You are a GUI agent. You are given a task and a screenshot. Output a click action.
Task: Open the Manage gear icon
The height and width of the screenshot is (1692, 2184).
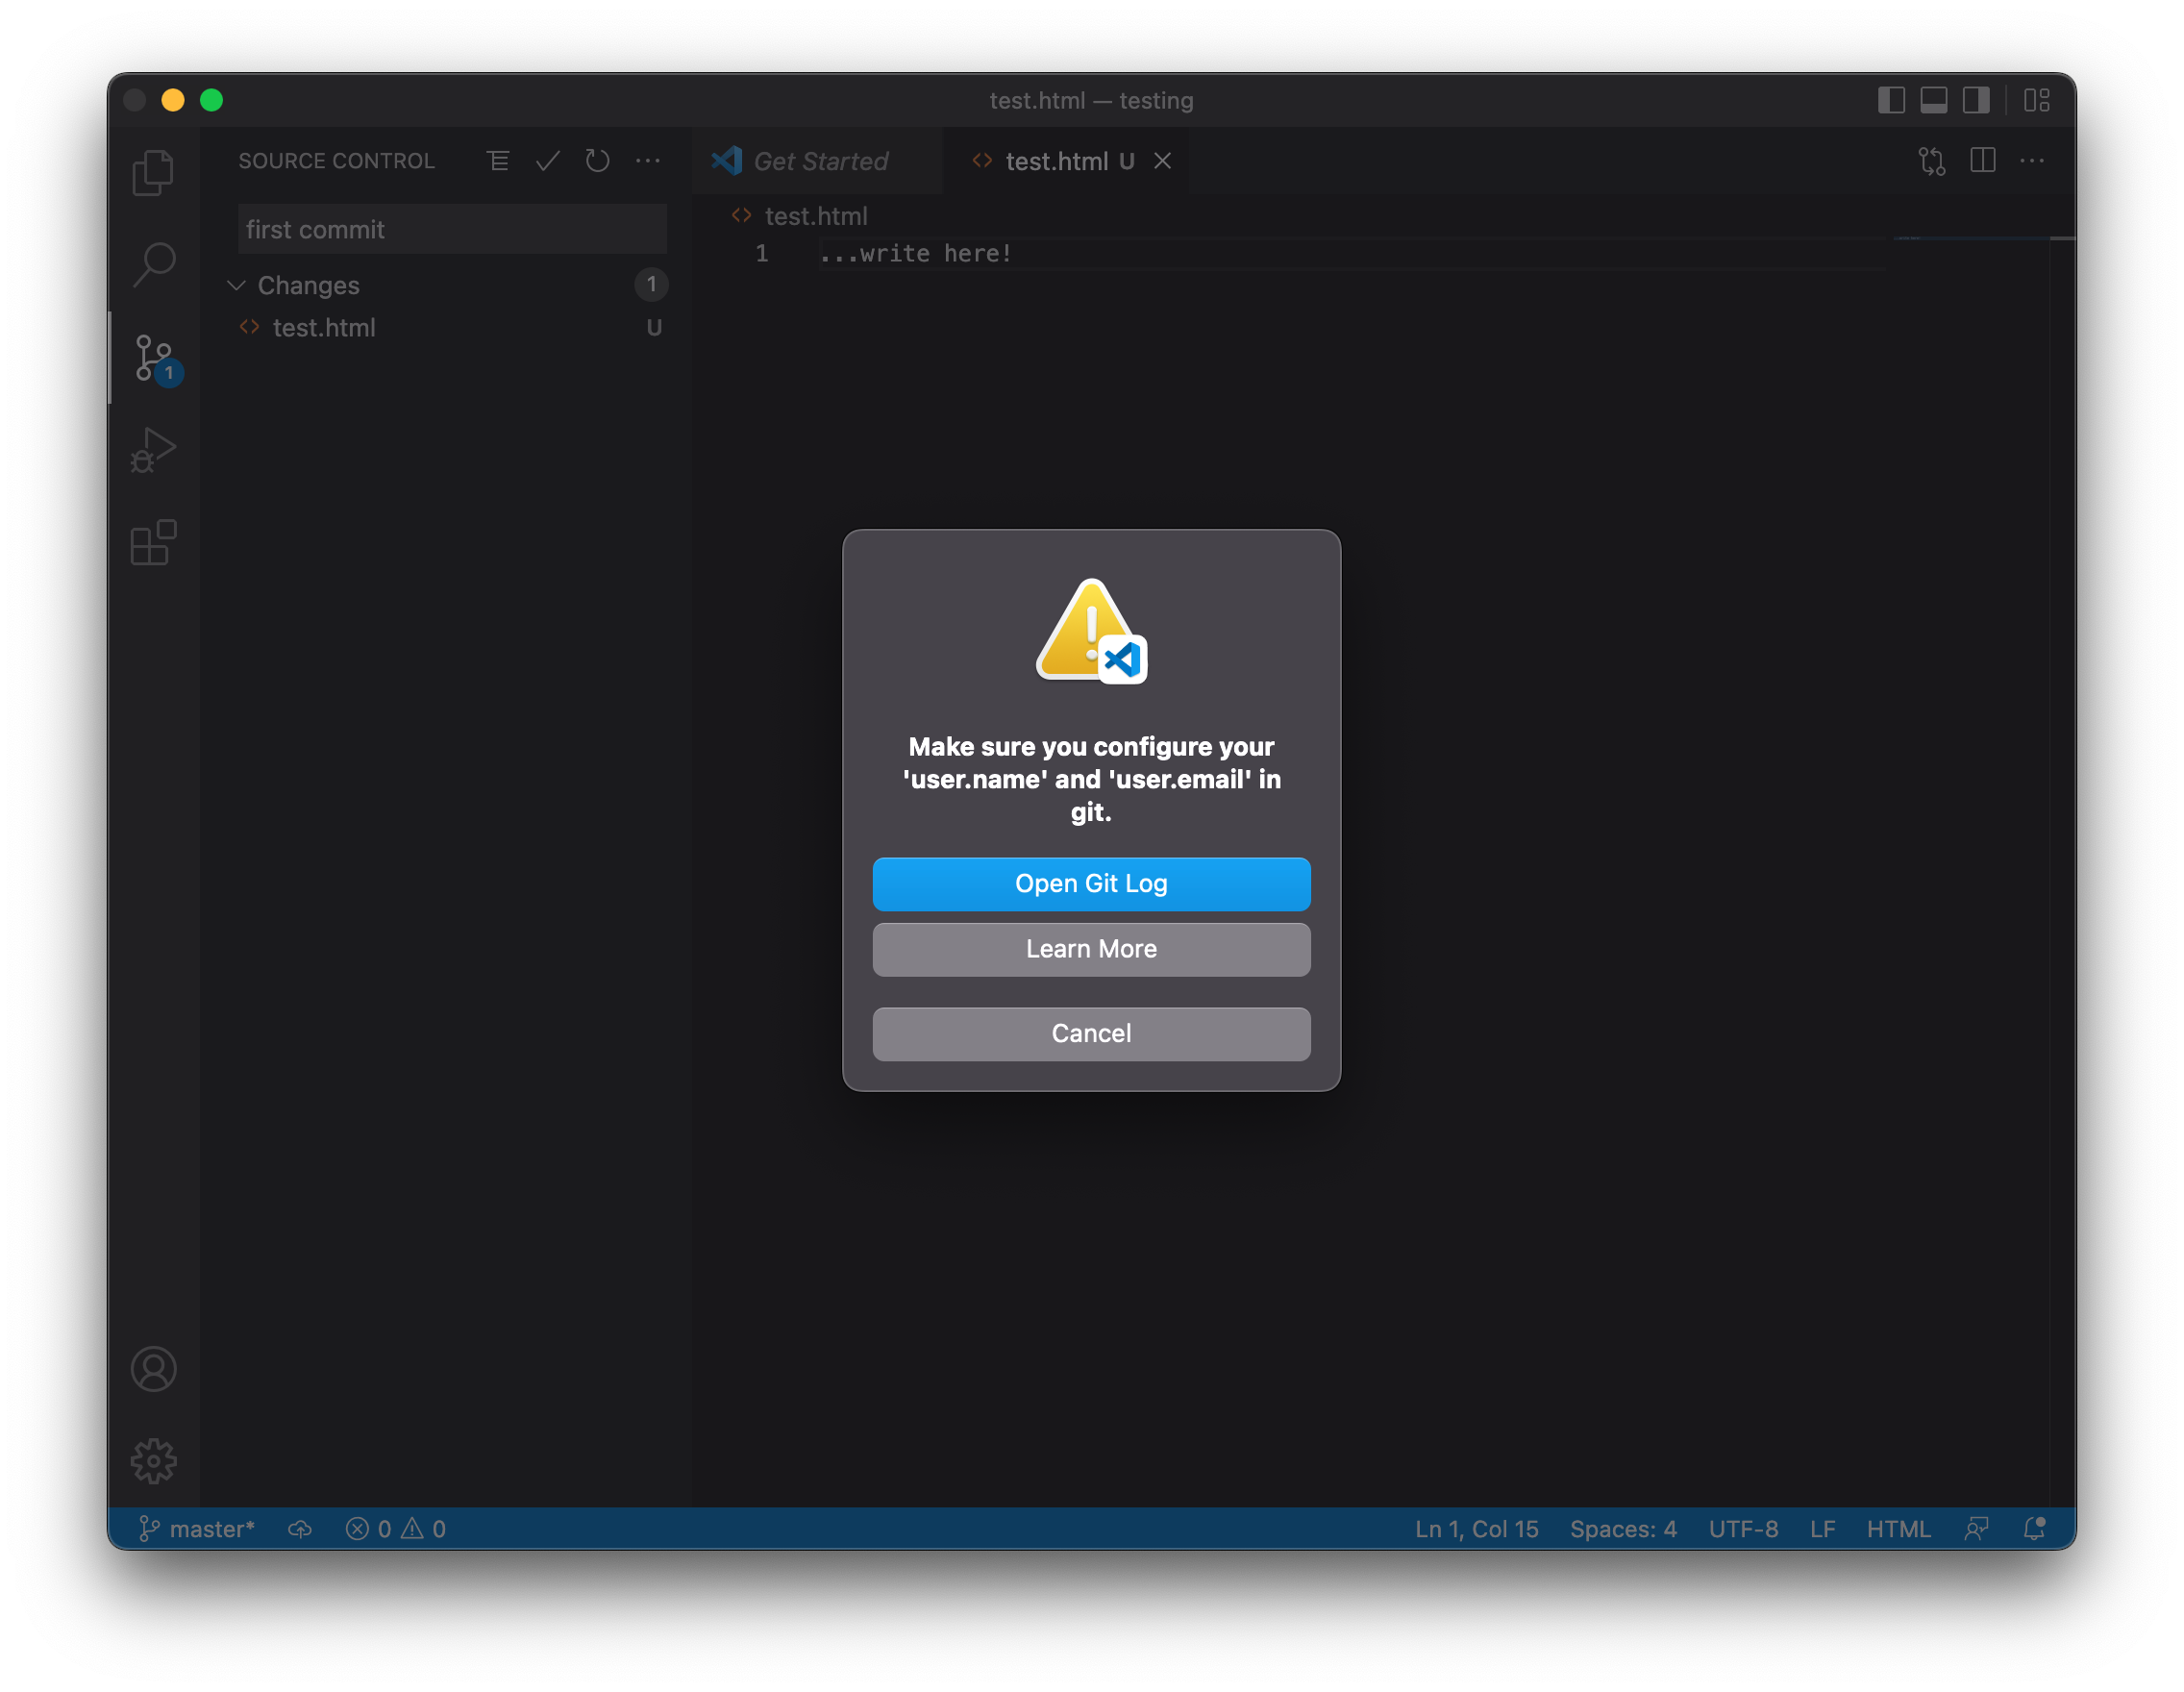click(153, 1461)
